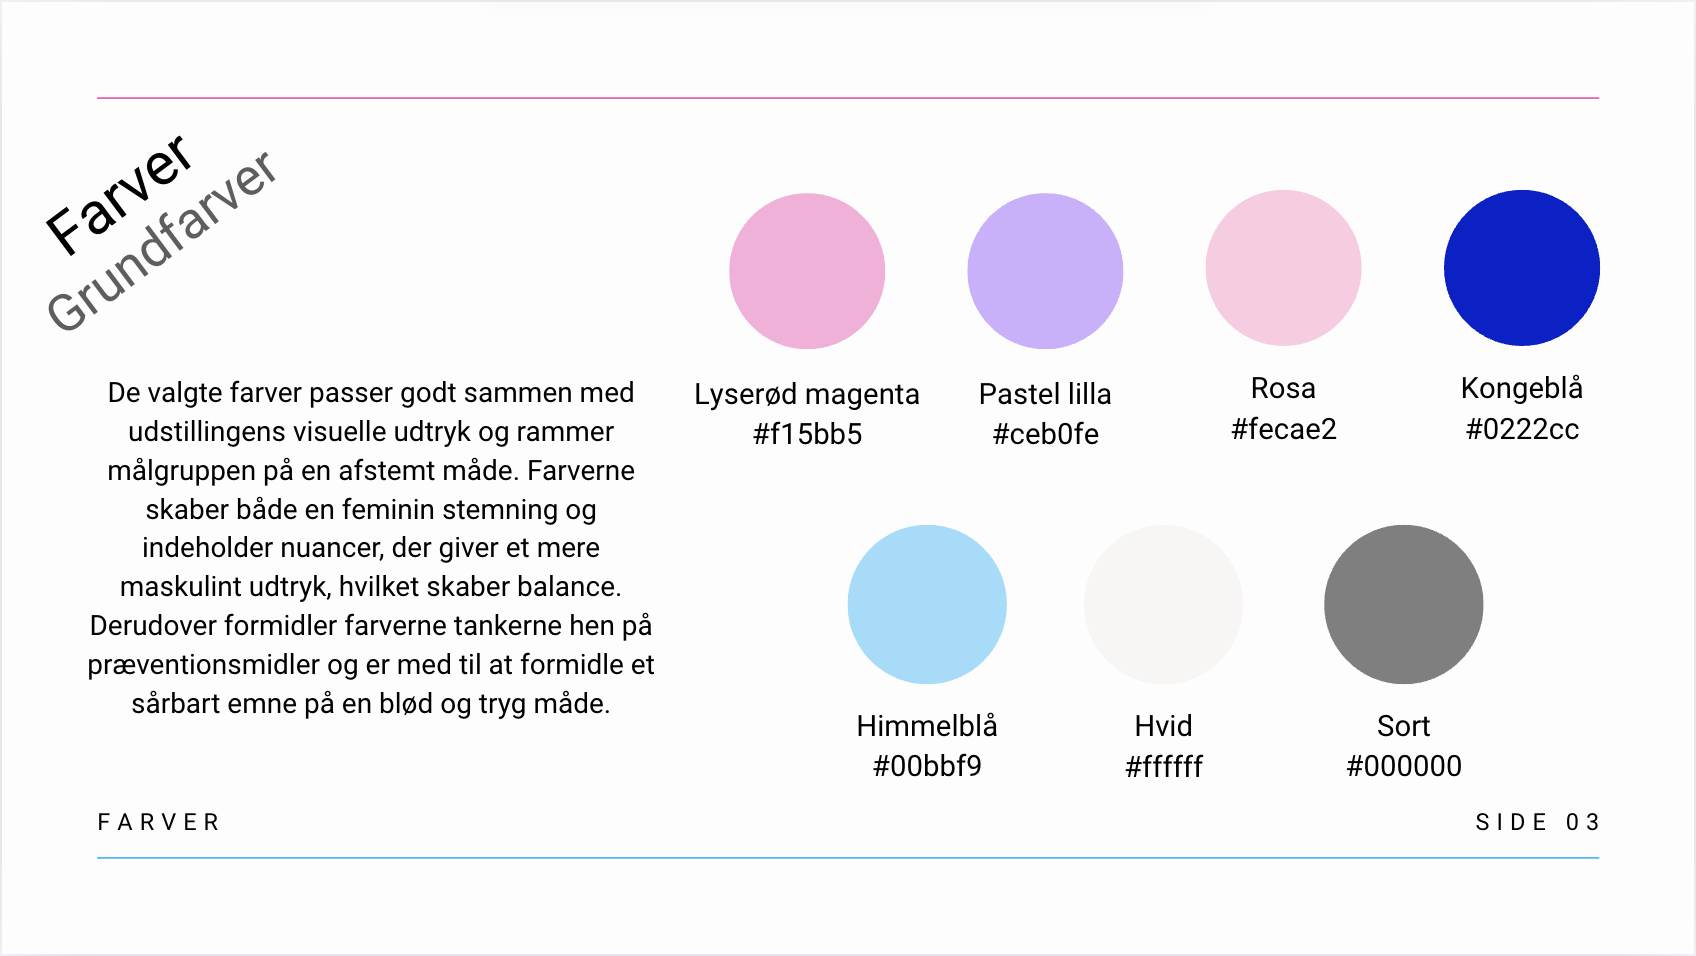Select the #ffffff hex code text

coord(1164,766)
